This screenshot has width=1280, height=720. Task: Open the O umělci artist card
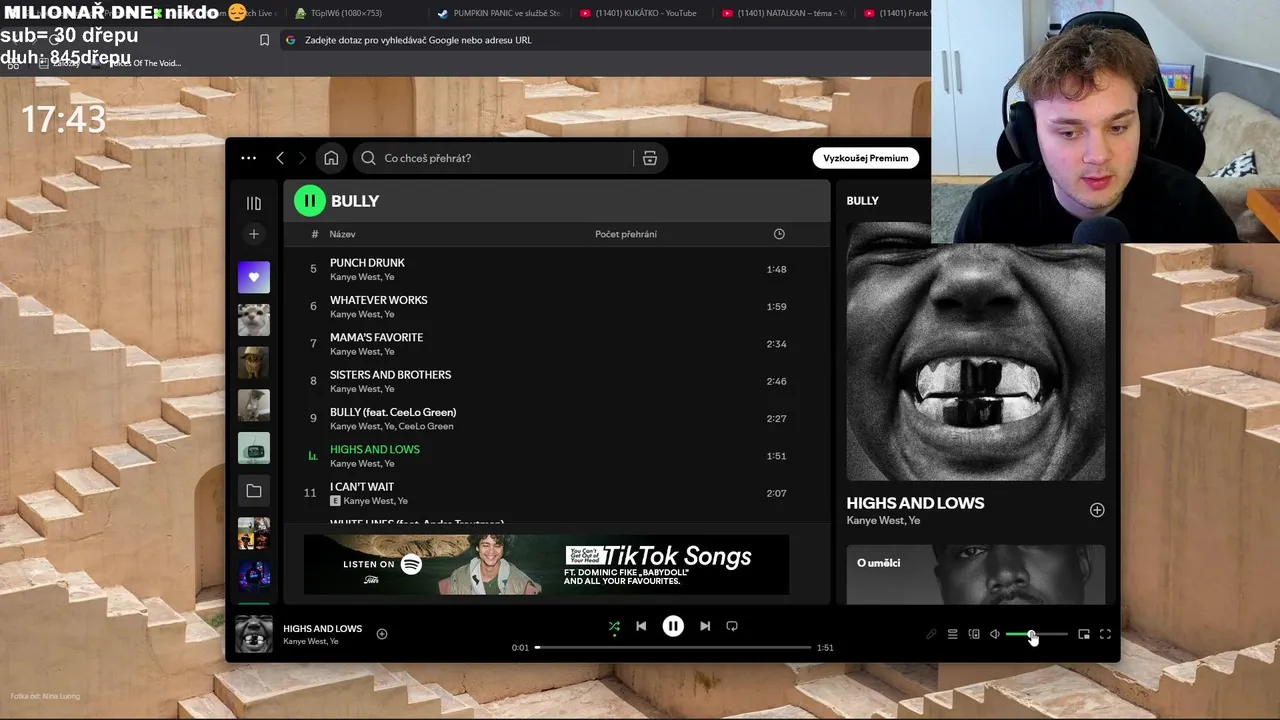point(976,574)
